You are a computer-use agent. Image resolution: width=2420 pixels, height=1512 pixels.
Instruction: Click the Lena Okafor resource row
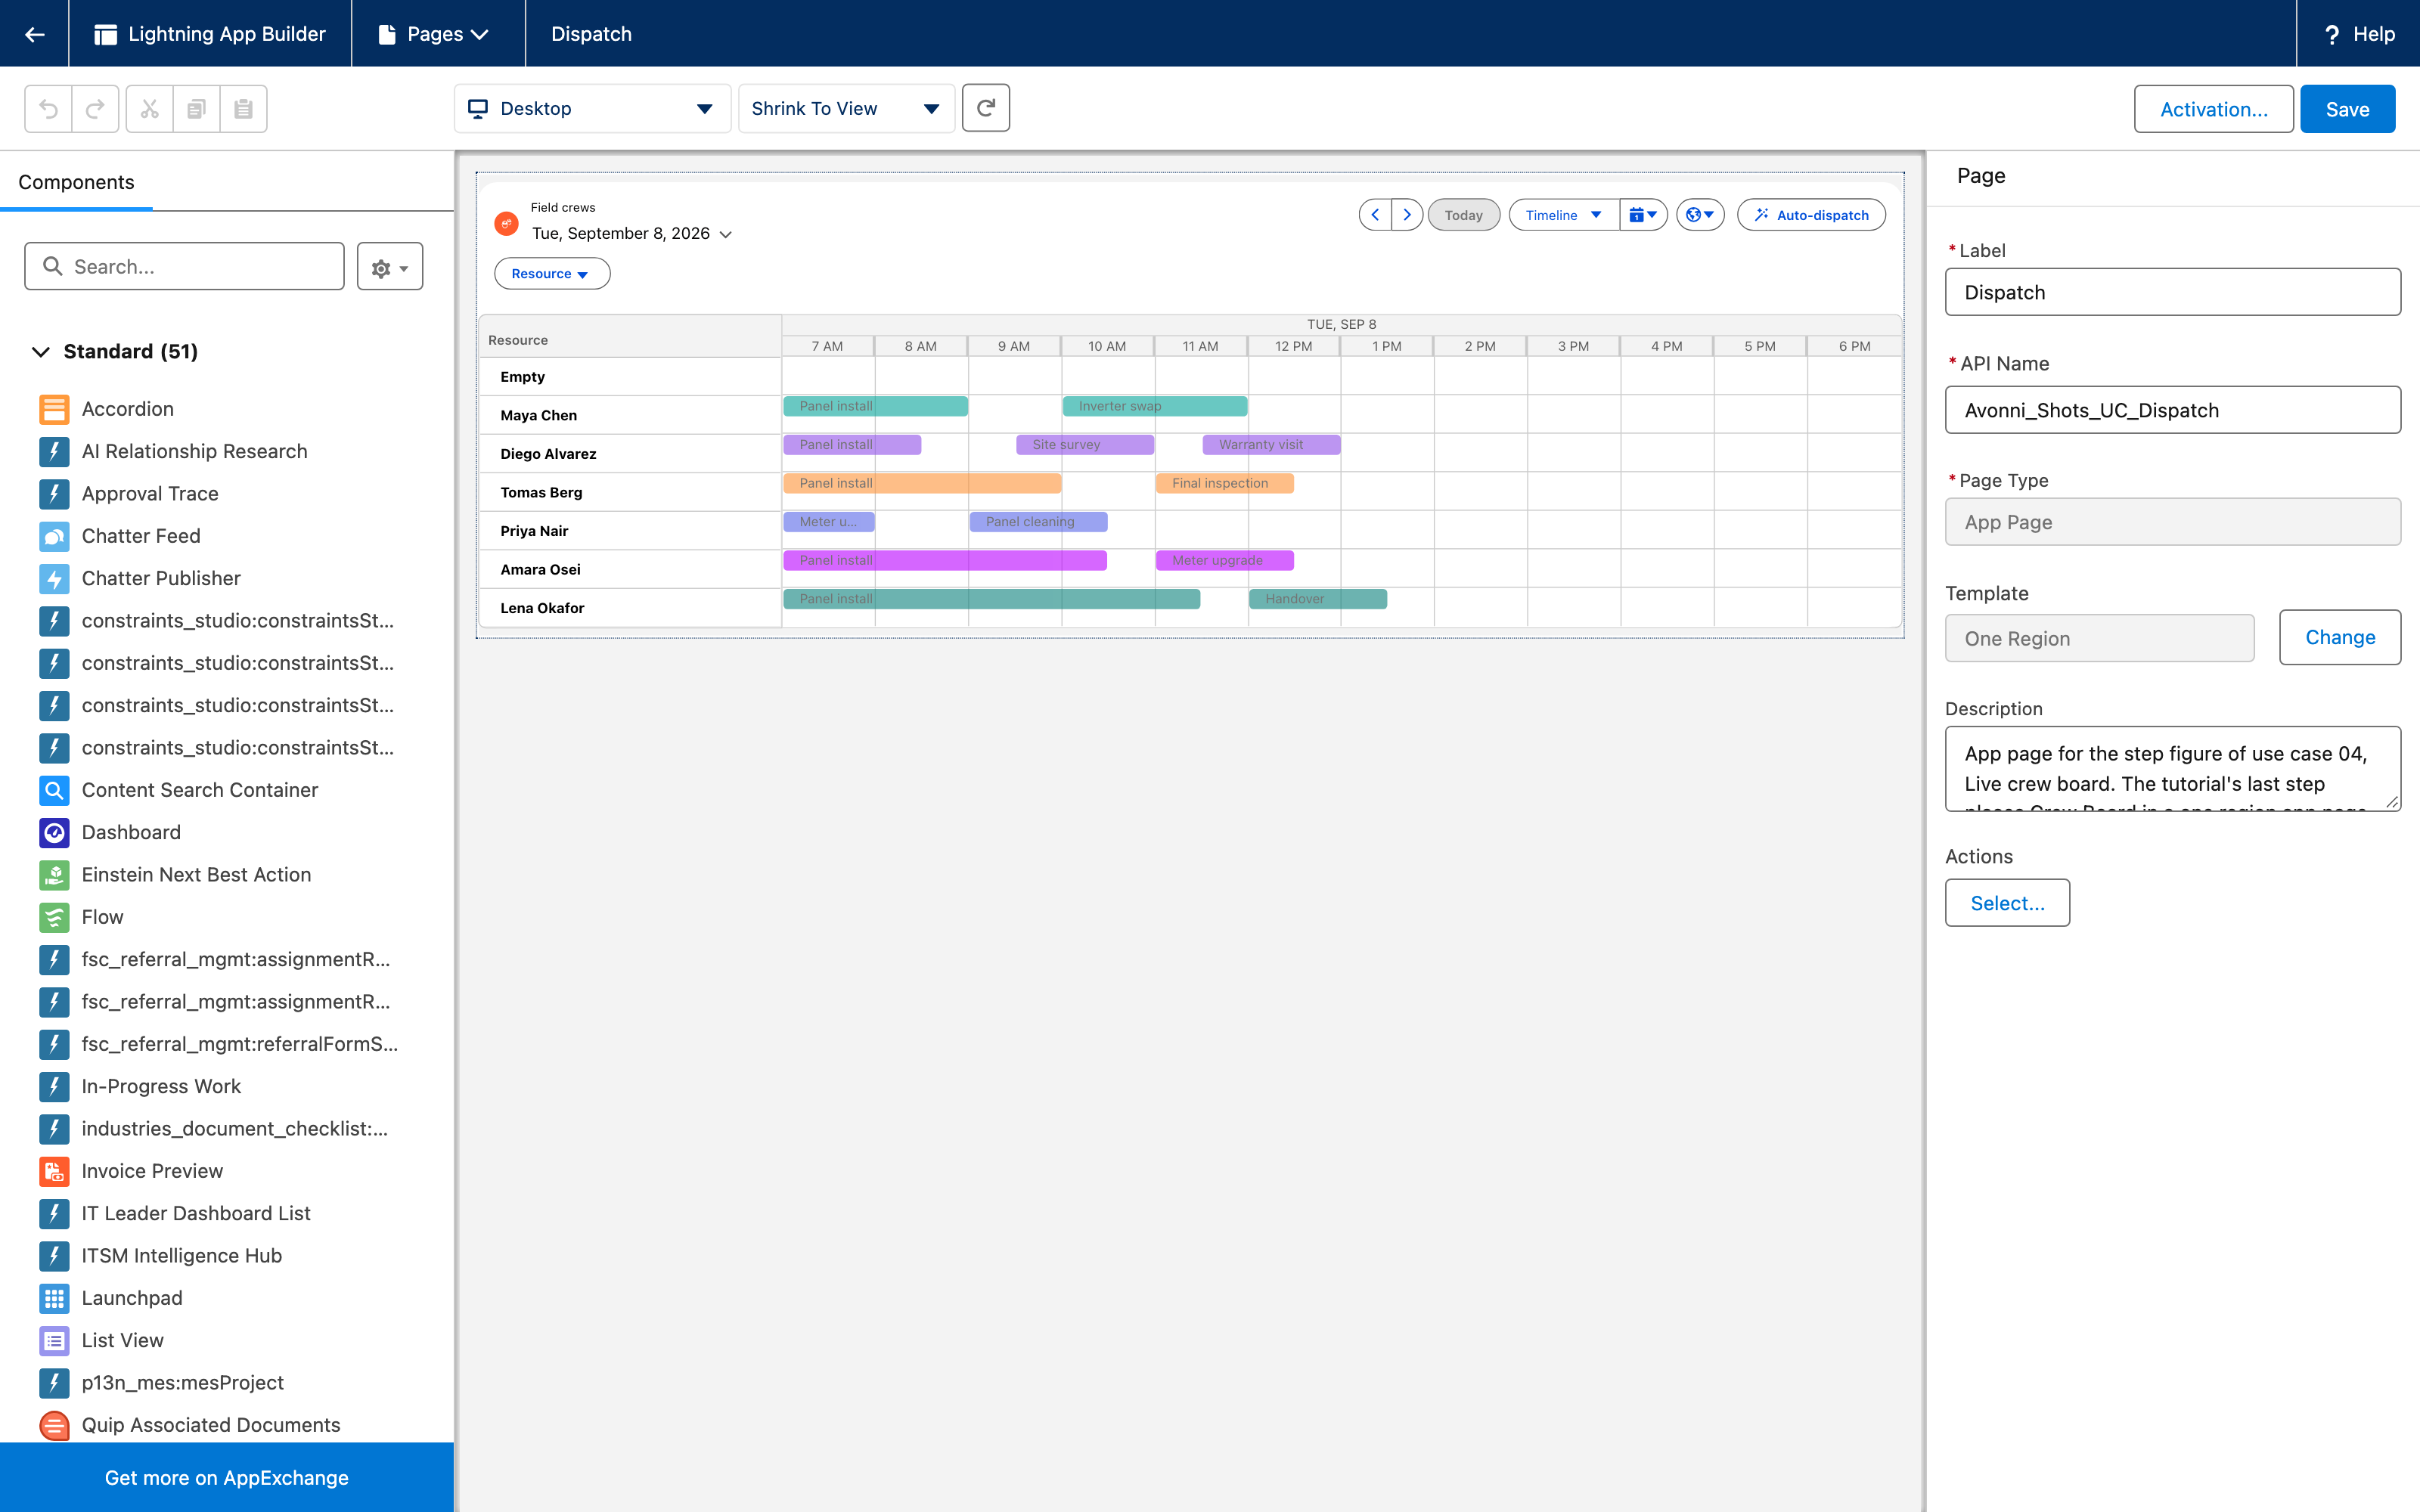pyautogui.click(x=630, y=608)
